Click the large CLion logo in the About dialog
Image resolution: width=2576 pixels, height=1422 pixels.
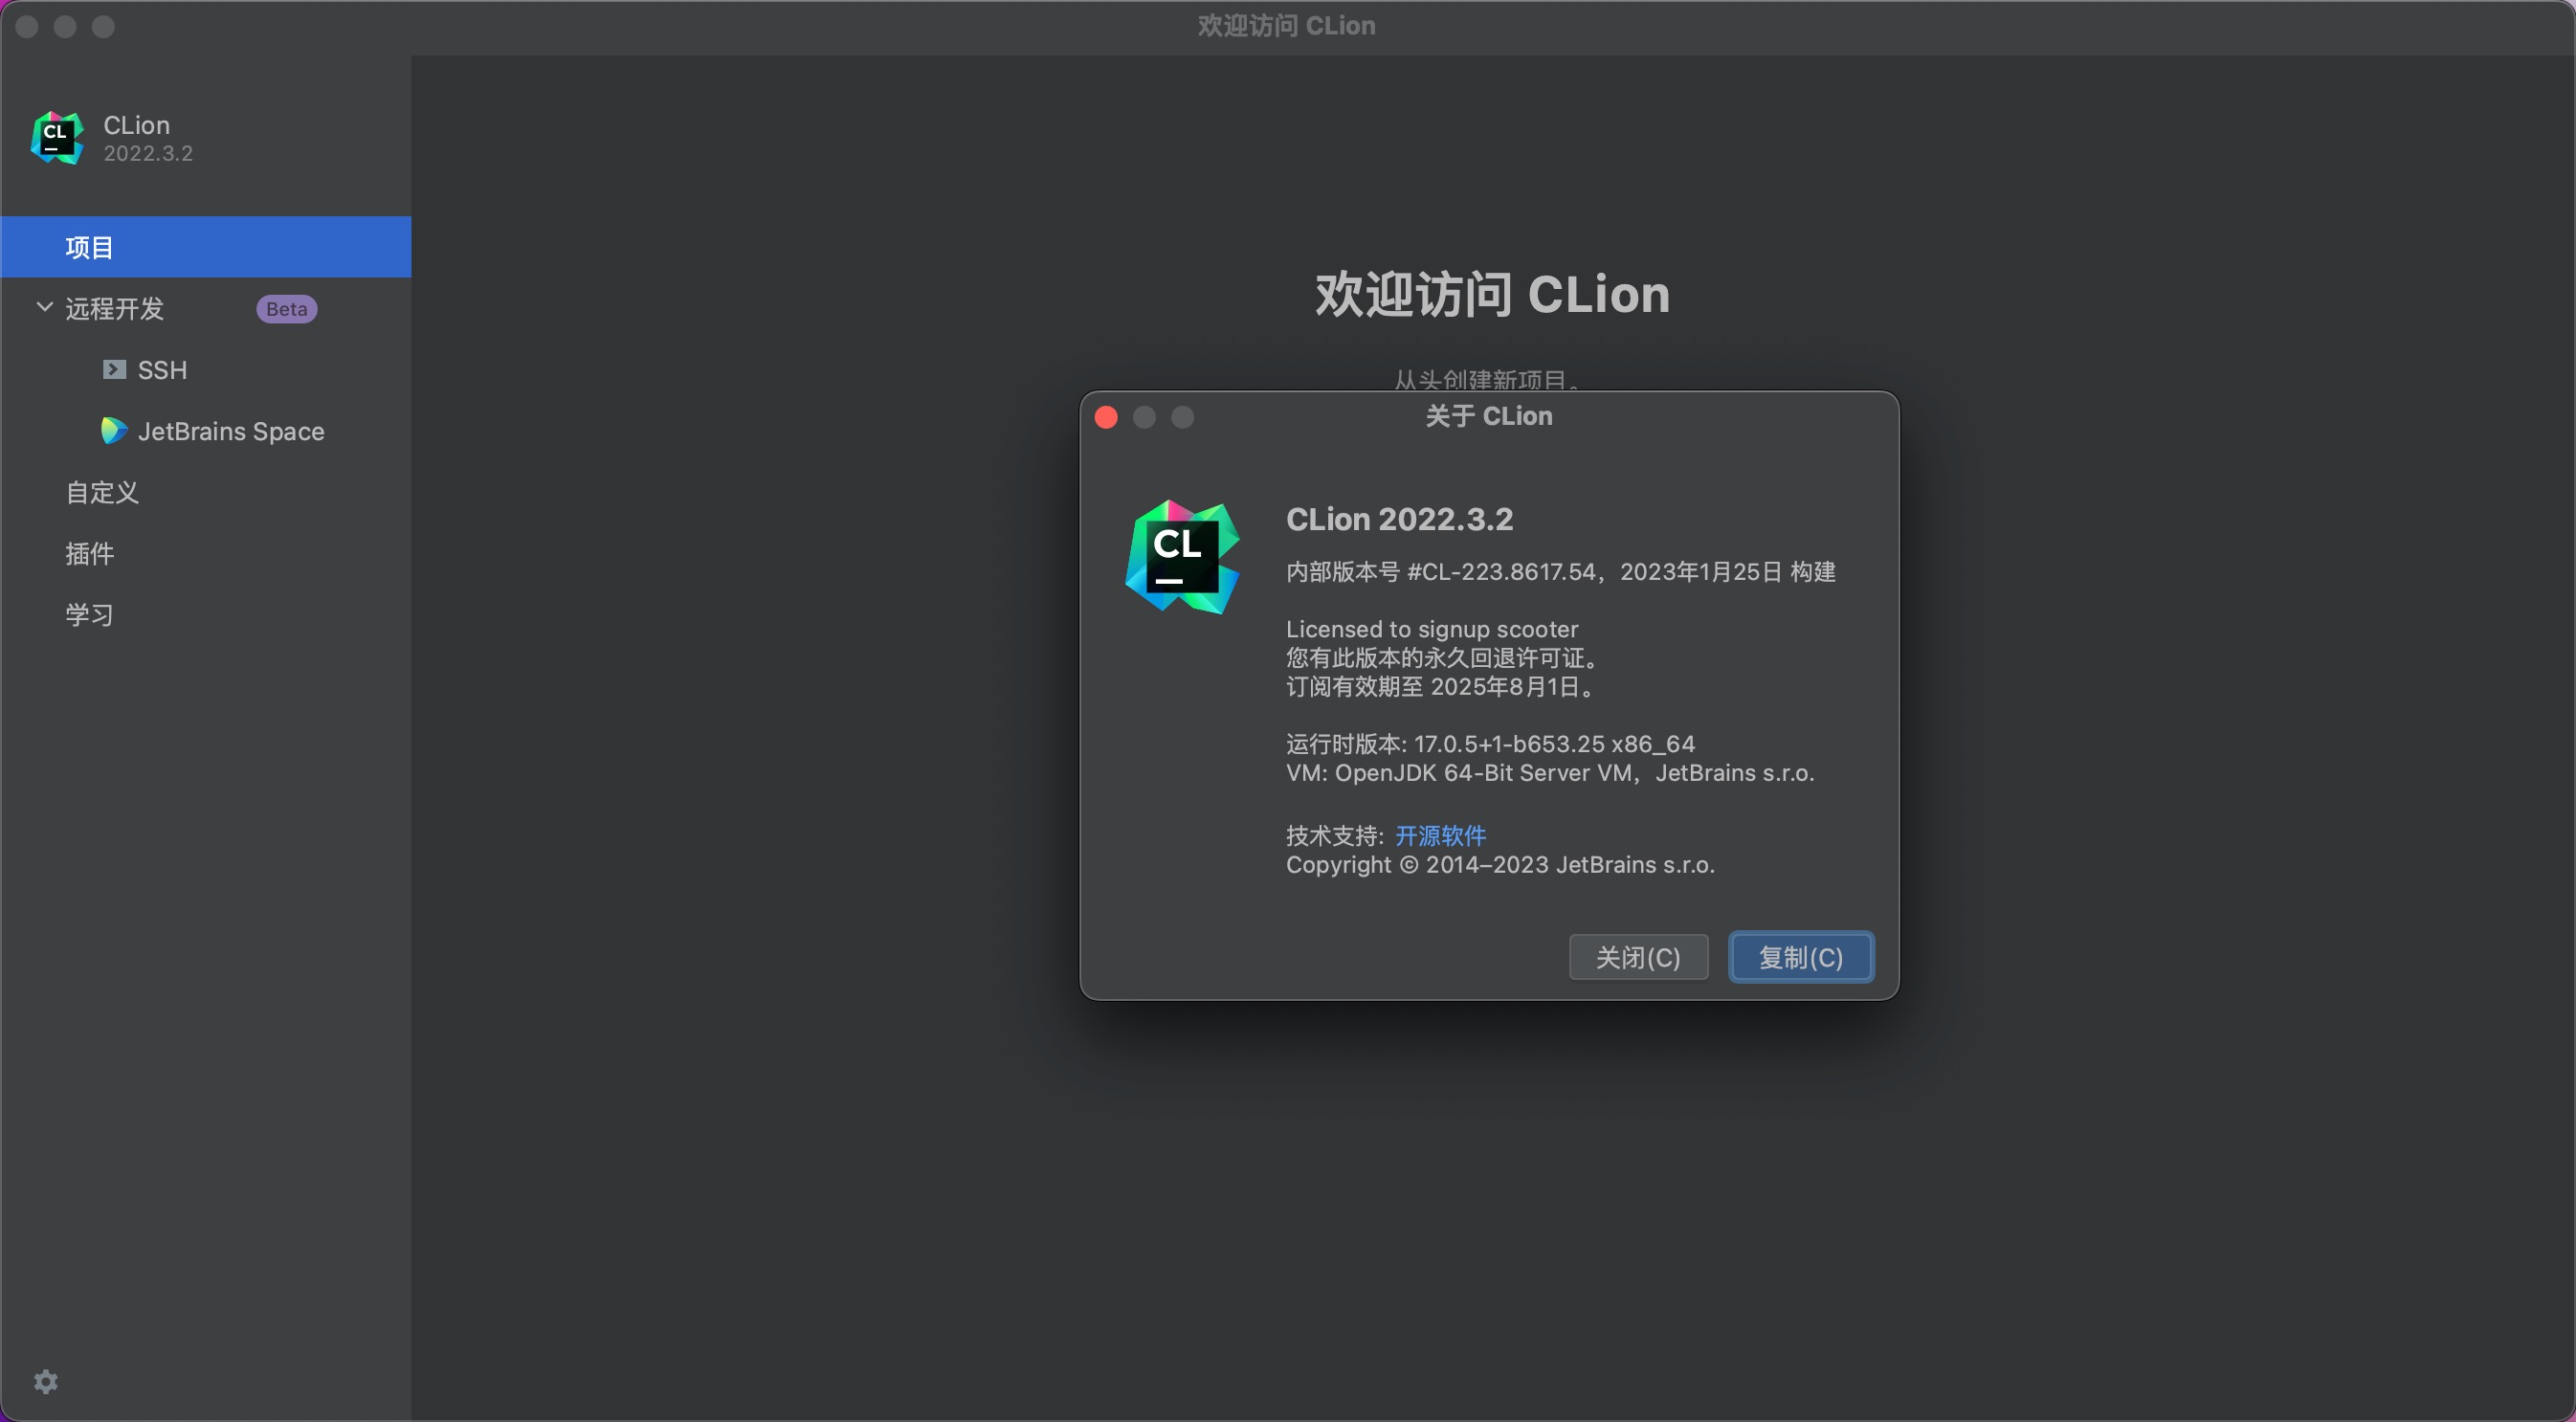(1182, 556)
